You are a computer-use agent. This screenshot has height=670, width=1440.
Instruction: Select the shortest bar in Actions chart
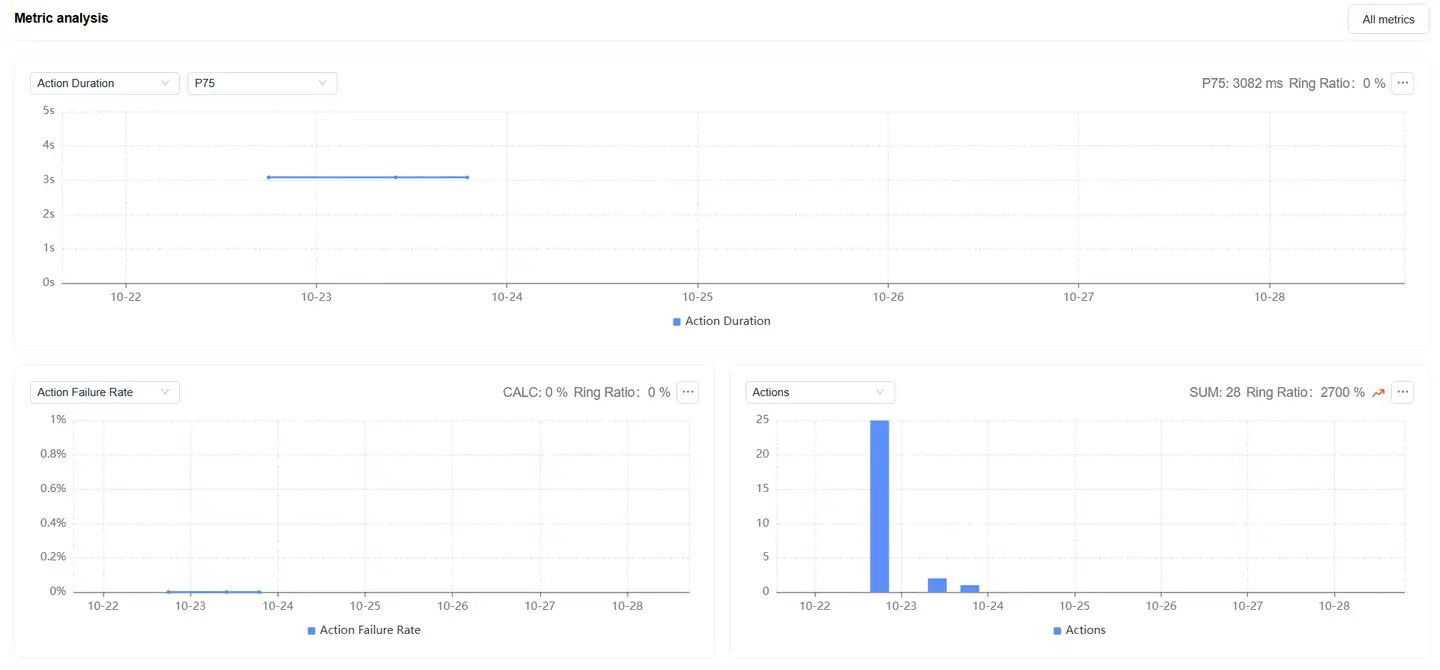click(969, 588)
